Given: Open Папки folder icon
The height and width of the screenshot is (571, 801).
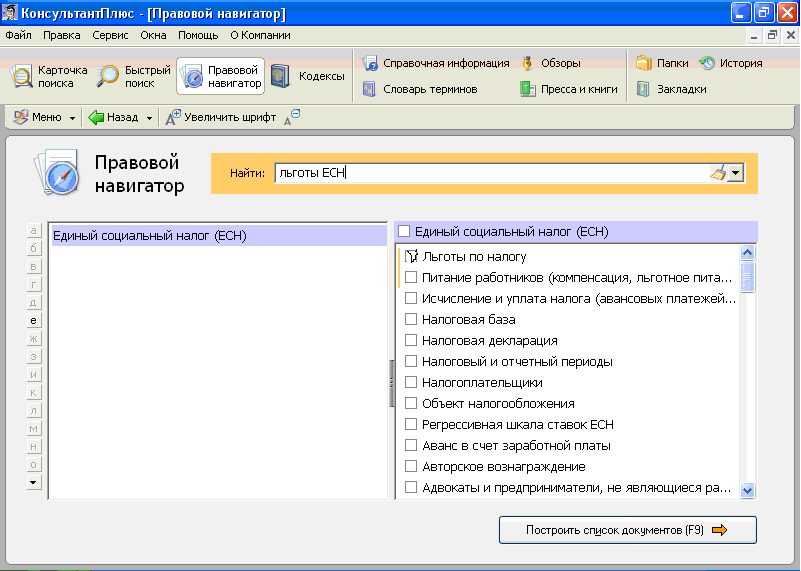Looking at the screenshot, I should pos(644,63).
